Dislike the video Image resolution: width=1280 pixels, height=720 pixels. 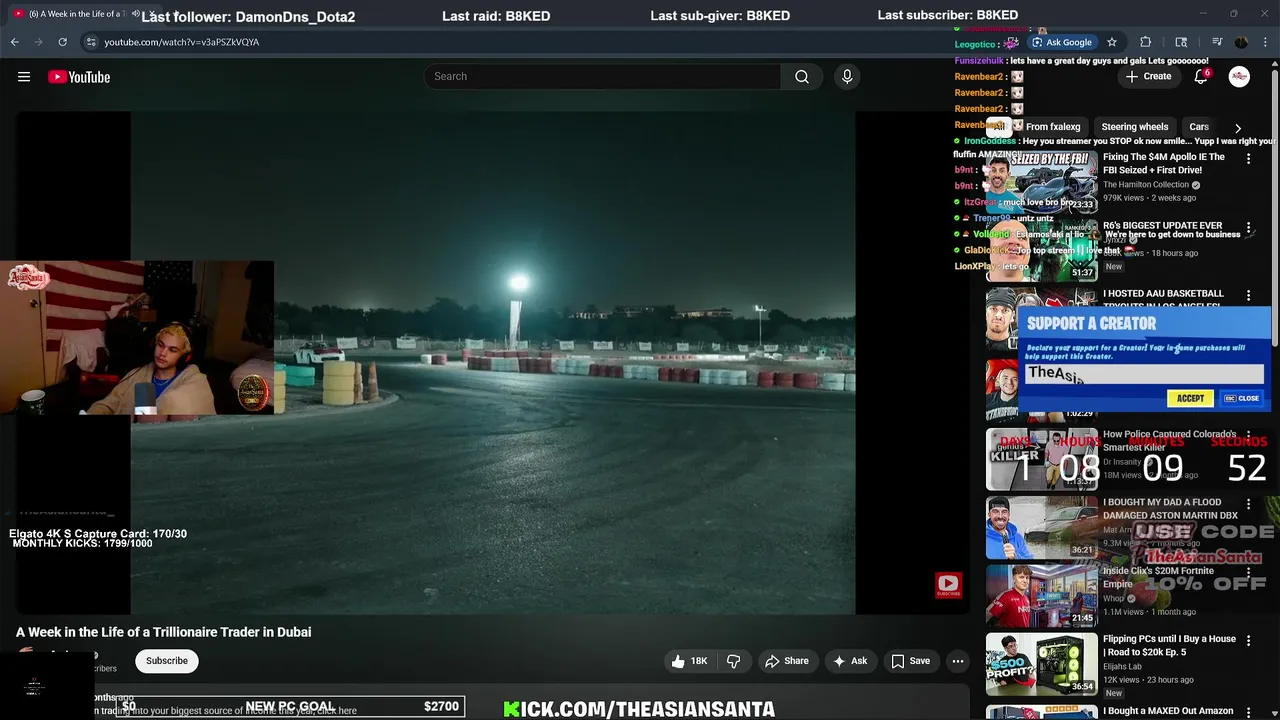734,661
